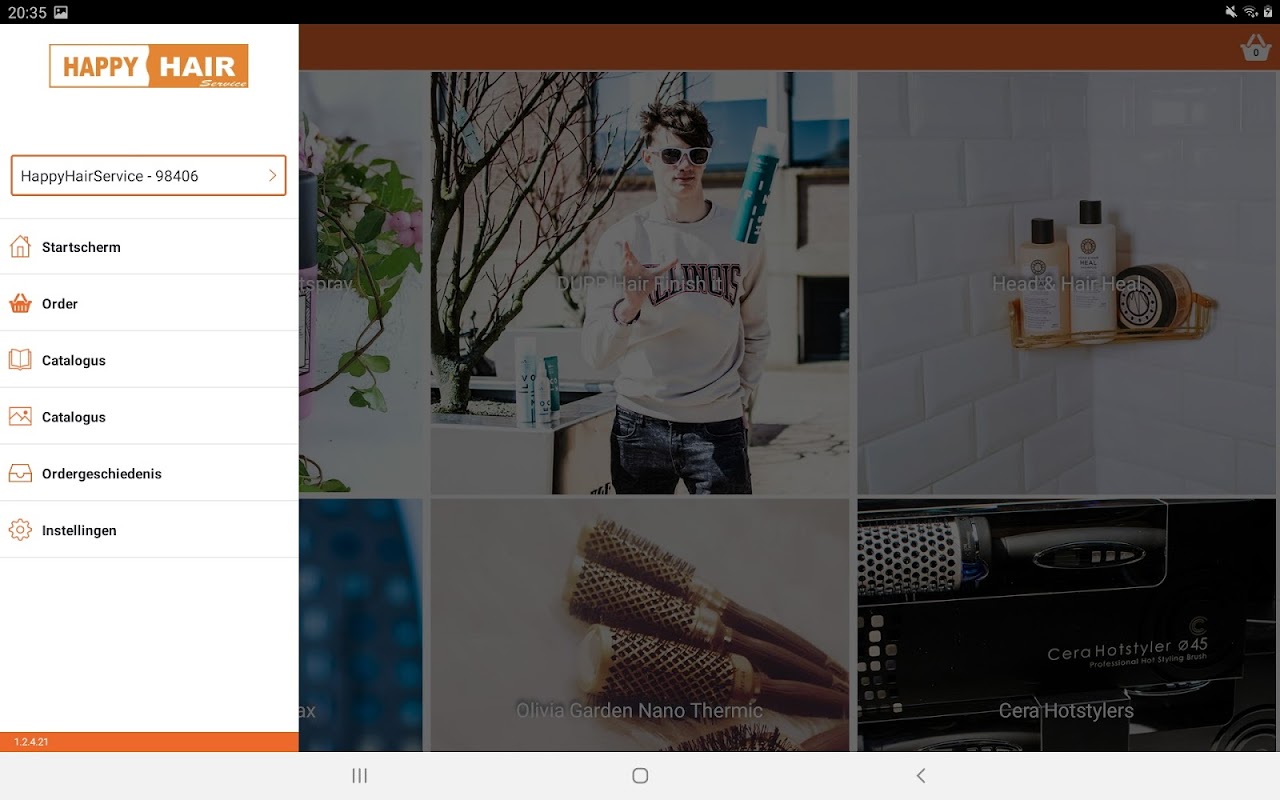Viewport: 1280px width, 800px height.
Task: Tap the image notification icon in status bar
Action: [61, 12]
